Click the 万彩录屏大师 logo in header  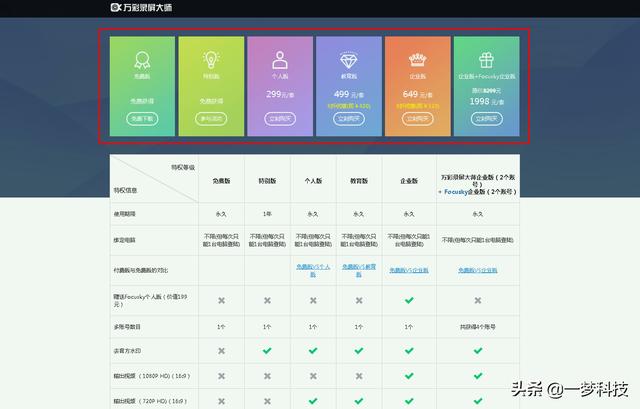coord(141,7)
